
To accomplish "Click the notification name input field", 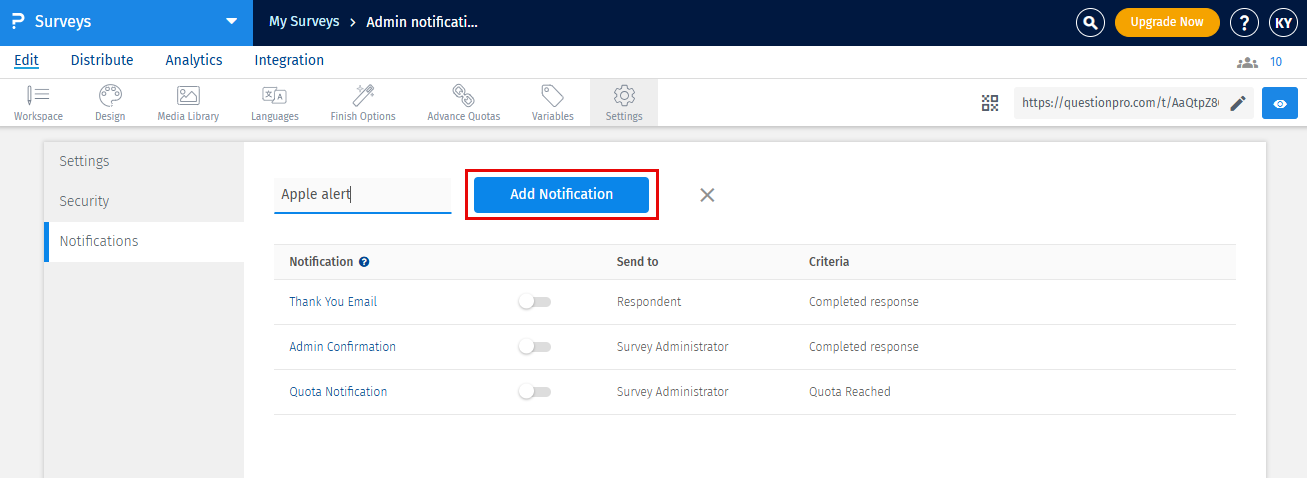I will tap(362, 195).
